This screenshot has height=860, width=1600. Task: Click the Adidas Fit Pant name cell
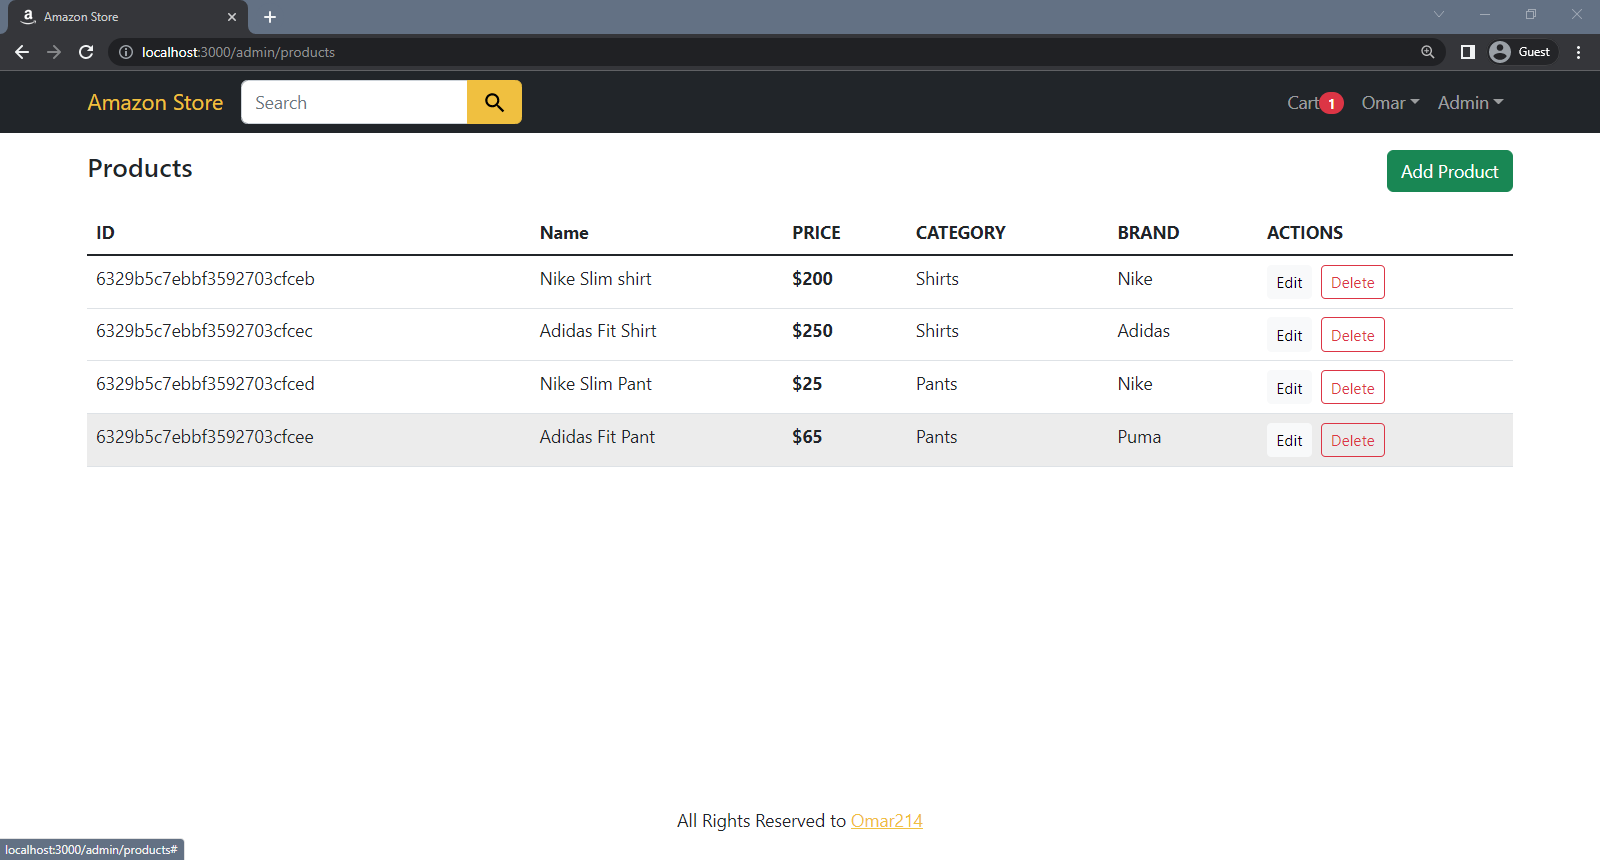click(x=597, y=437)
